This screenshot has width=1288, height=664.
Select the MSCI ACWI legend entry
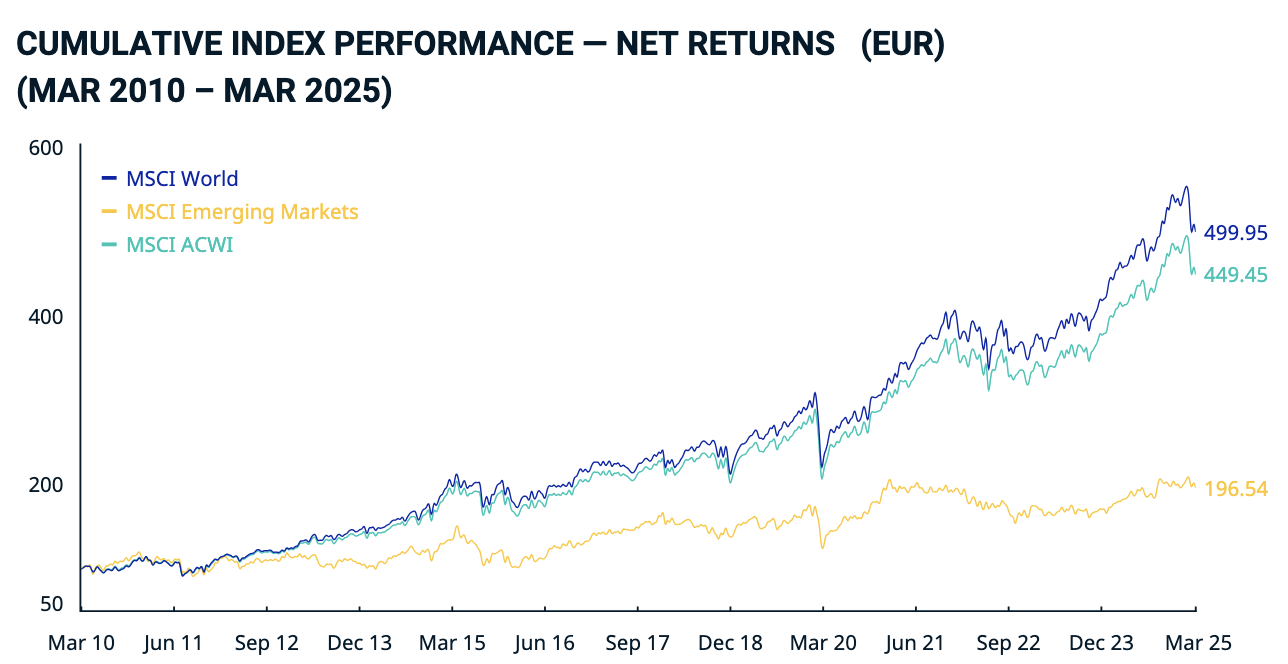179,245
